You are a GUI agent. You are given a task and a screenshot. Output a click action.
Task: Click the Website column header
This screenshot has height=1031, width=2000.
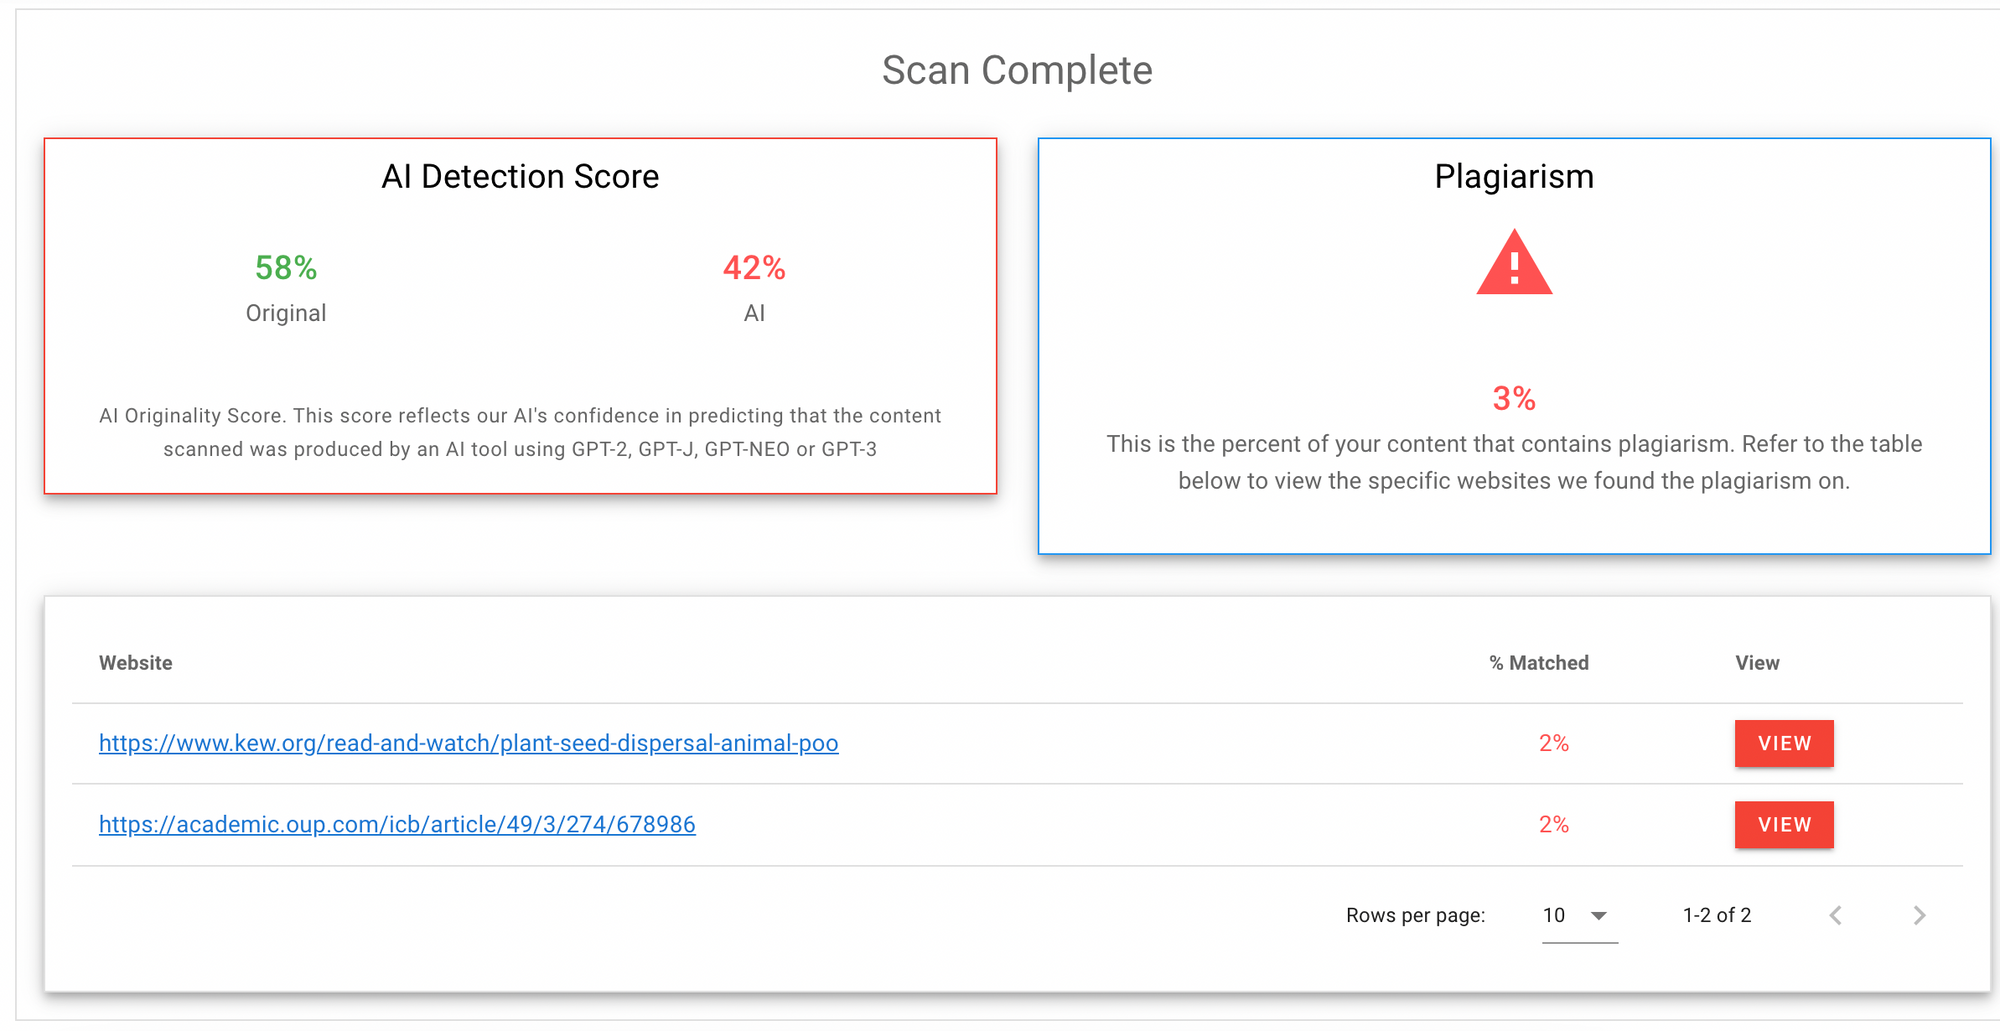(135, 663)
